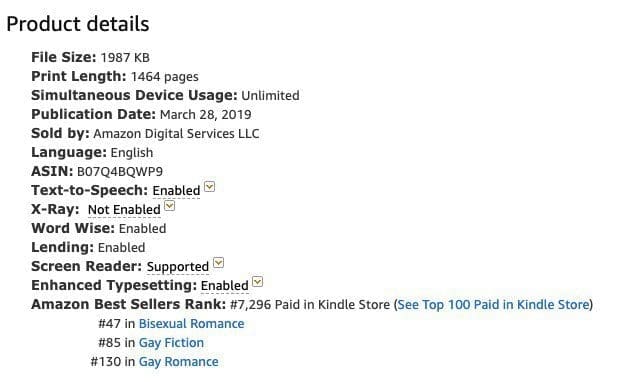The width and height of the screenshot is (636, 382).
Task: Open the X-Ray info arrow icon
Action: pyautogui.click(x=170, y=206)
